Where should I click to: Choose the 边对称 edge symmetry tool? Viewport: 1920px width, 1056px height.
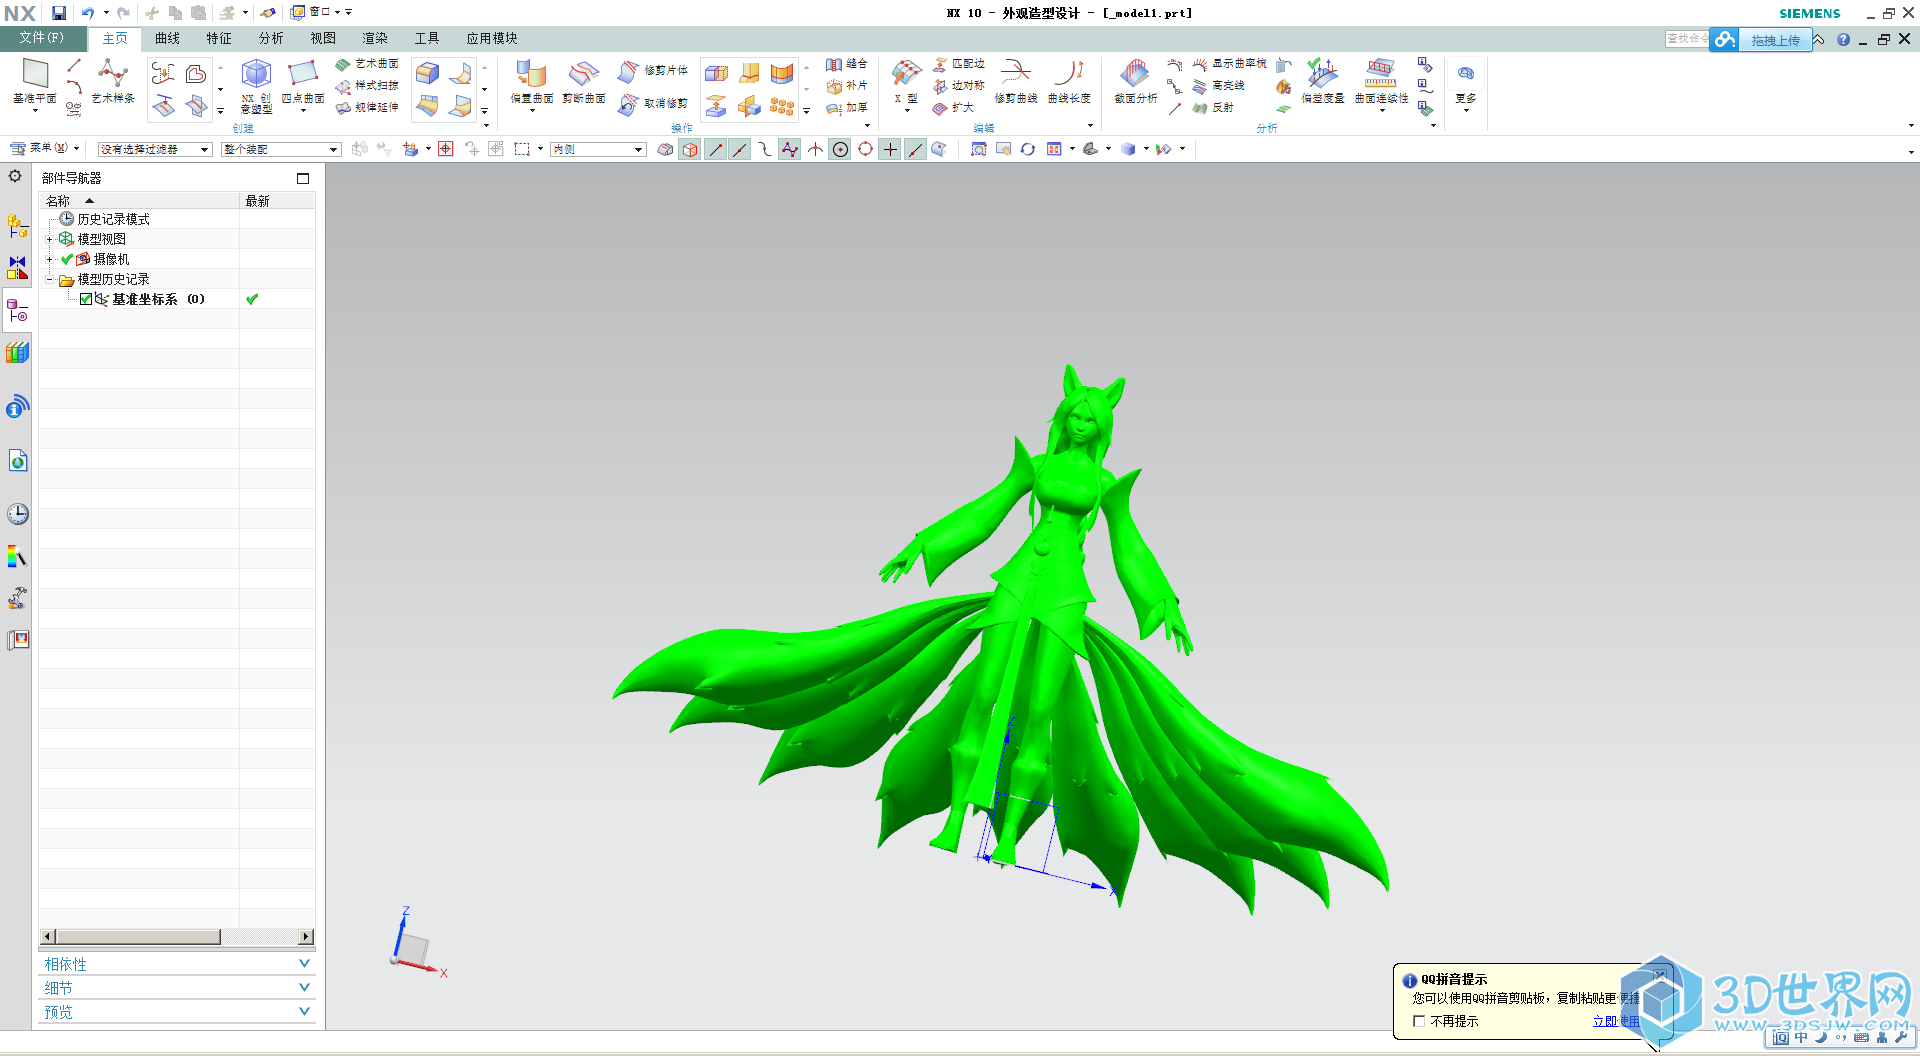[959, 86]
